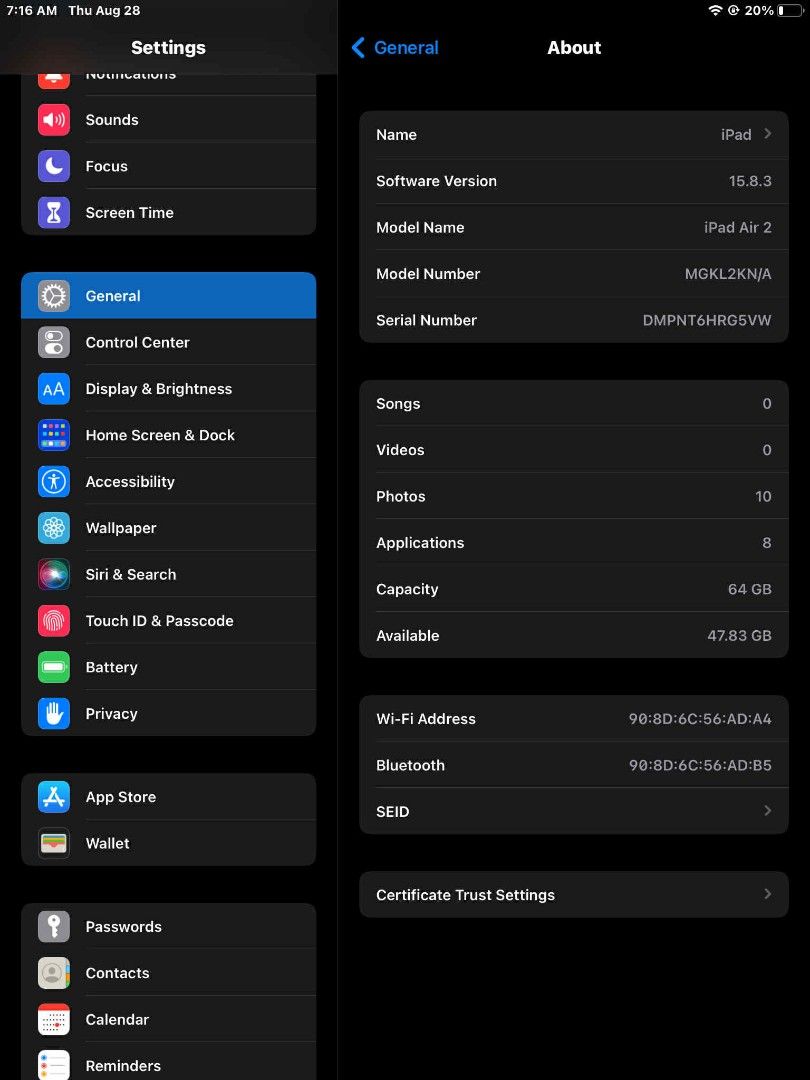Open Calendar settings
This screenshot has height=1080, width=810.
(169, 1019)
